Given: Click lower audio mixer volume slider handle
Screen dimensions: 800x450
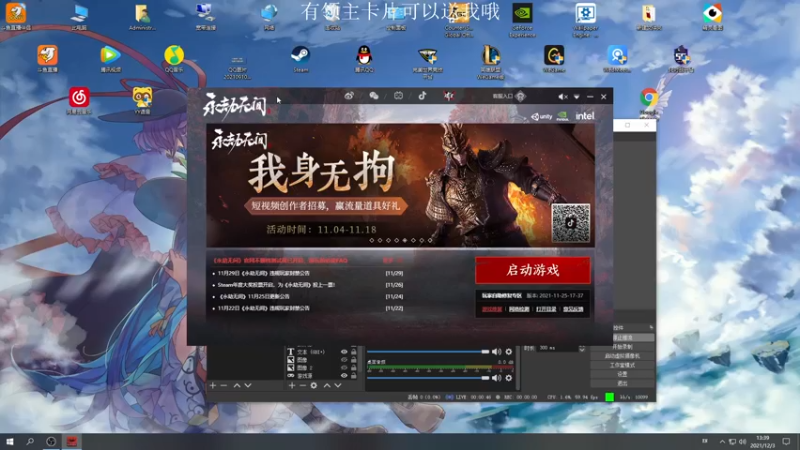Looking at the screenshot, I should point(485,378).
